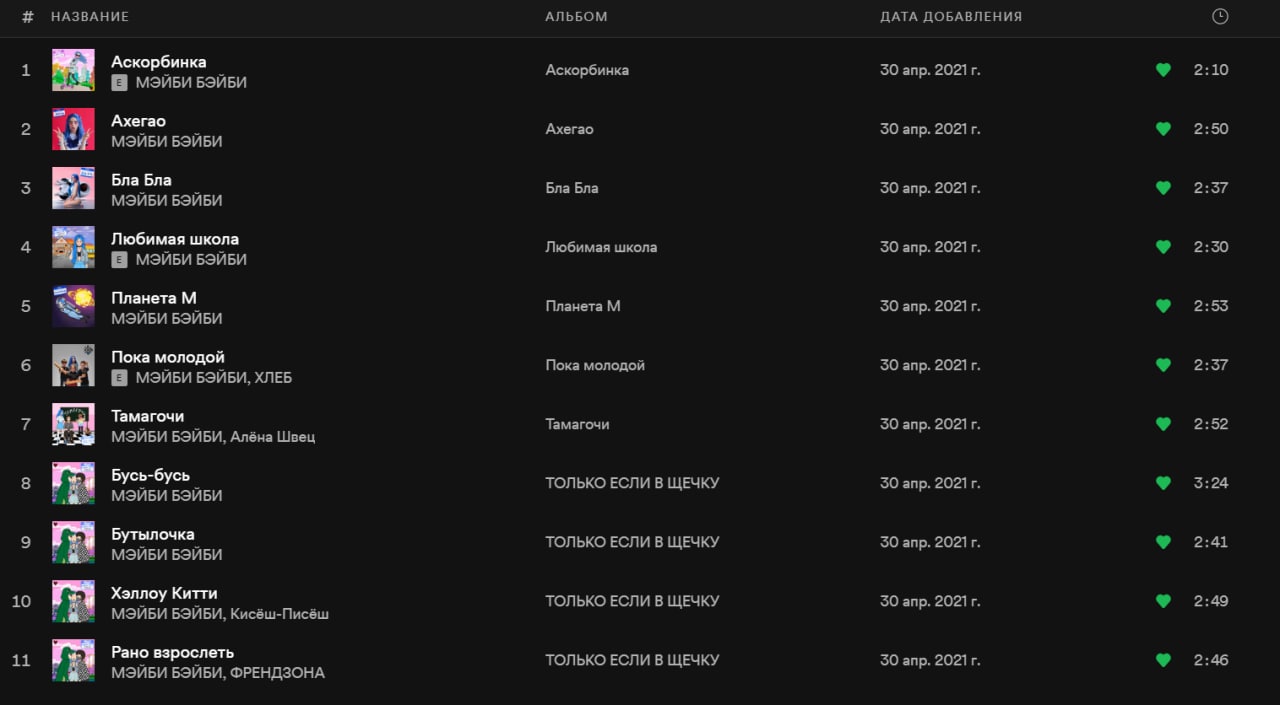Sort by the ДАТА ДОБАВЛЕНИЯ column header

(951, 17)
